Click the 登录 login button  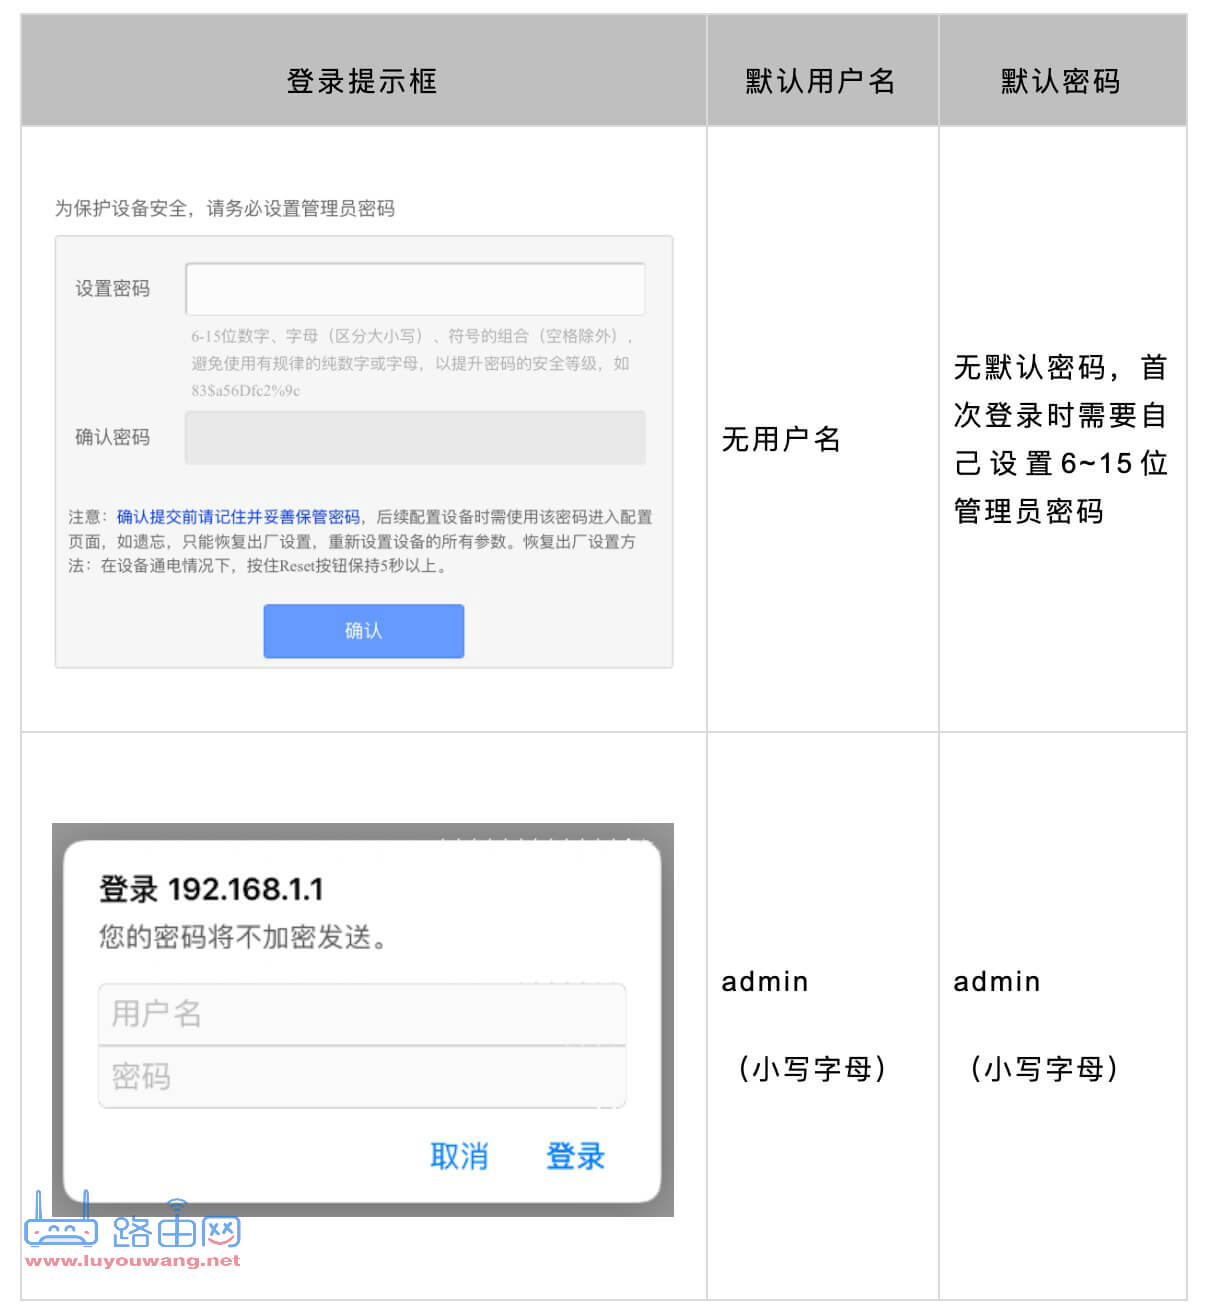click(575, 1156)
